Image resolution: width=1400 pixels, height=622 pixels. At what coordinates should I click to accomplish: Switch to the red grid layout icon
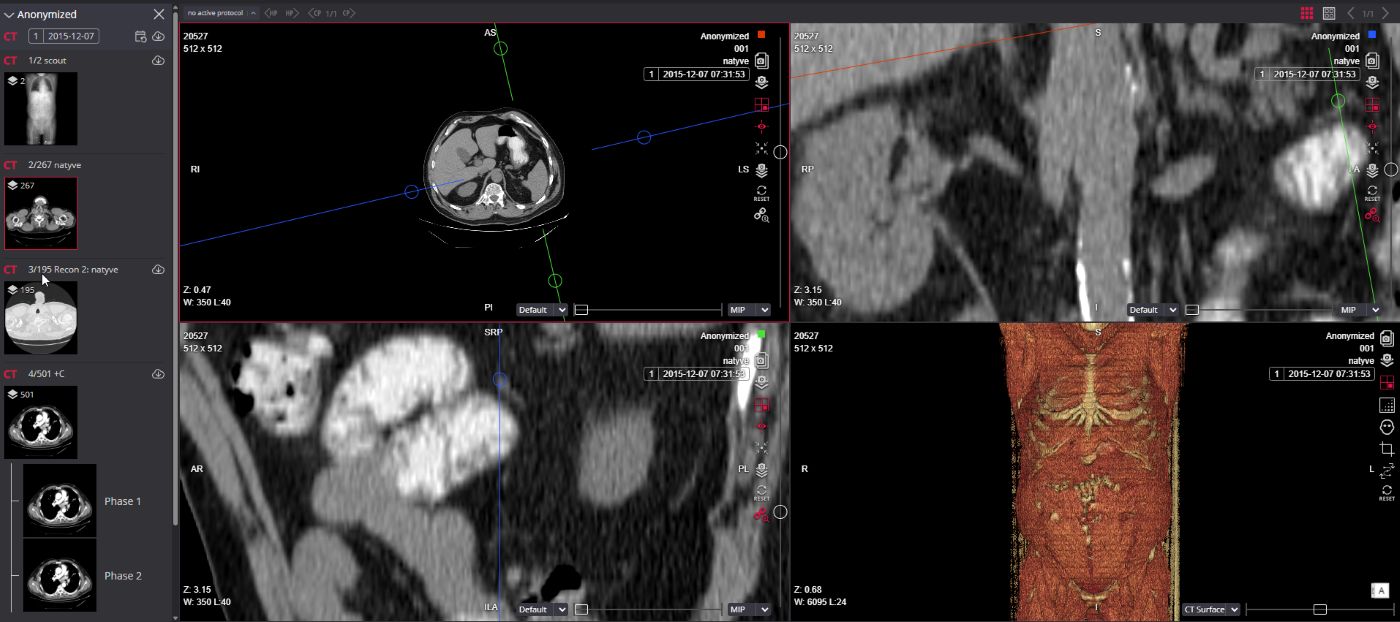click(1307, 13)
